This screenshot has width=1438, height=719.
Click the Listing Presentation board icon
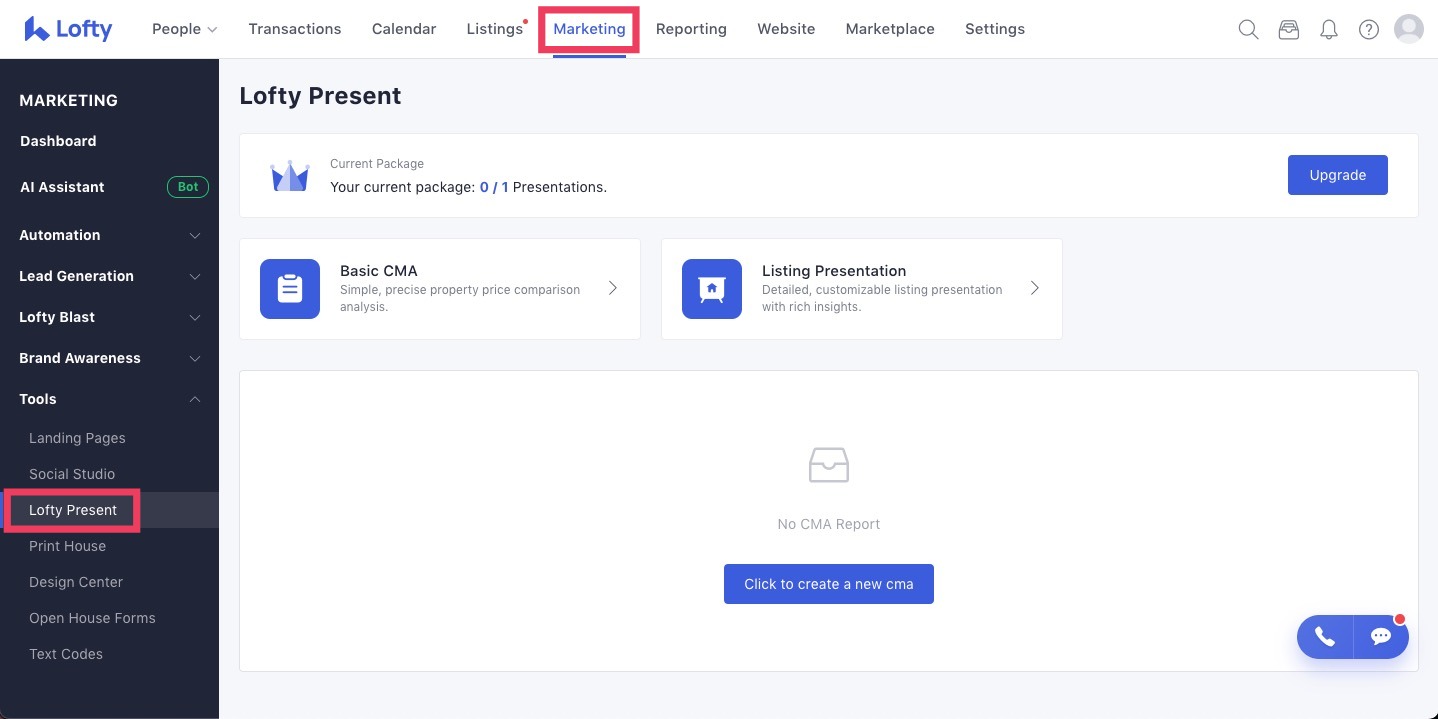712,289
